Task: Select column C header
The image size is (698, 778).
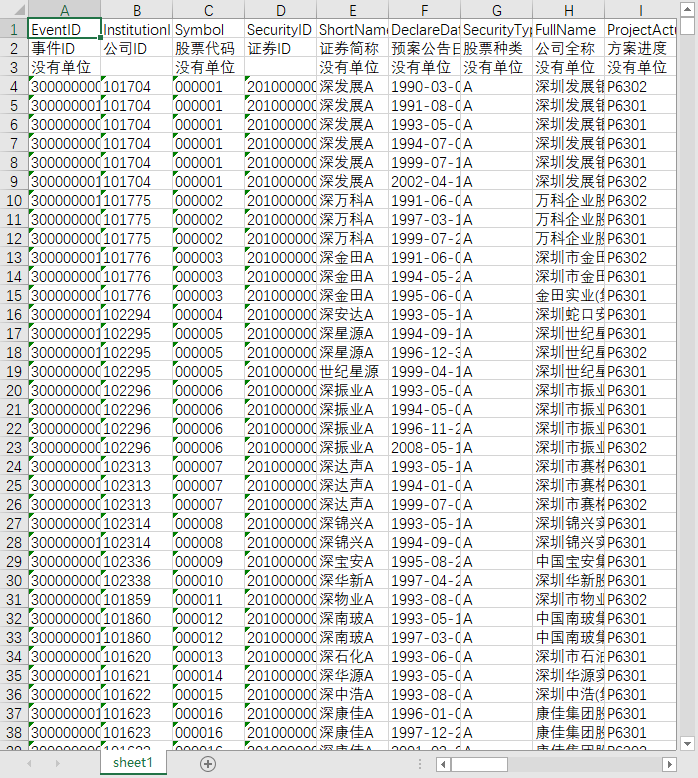Action: click(x=209, y=10)
